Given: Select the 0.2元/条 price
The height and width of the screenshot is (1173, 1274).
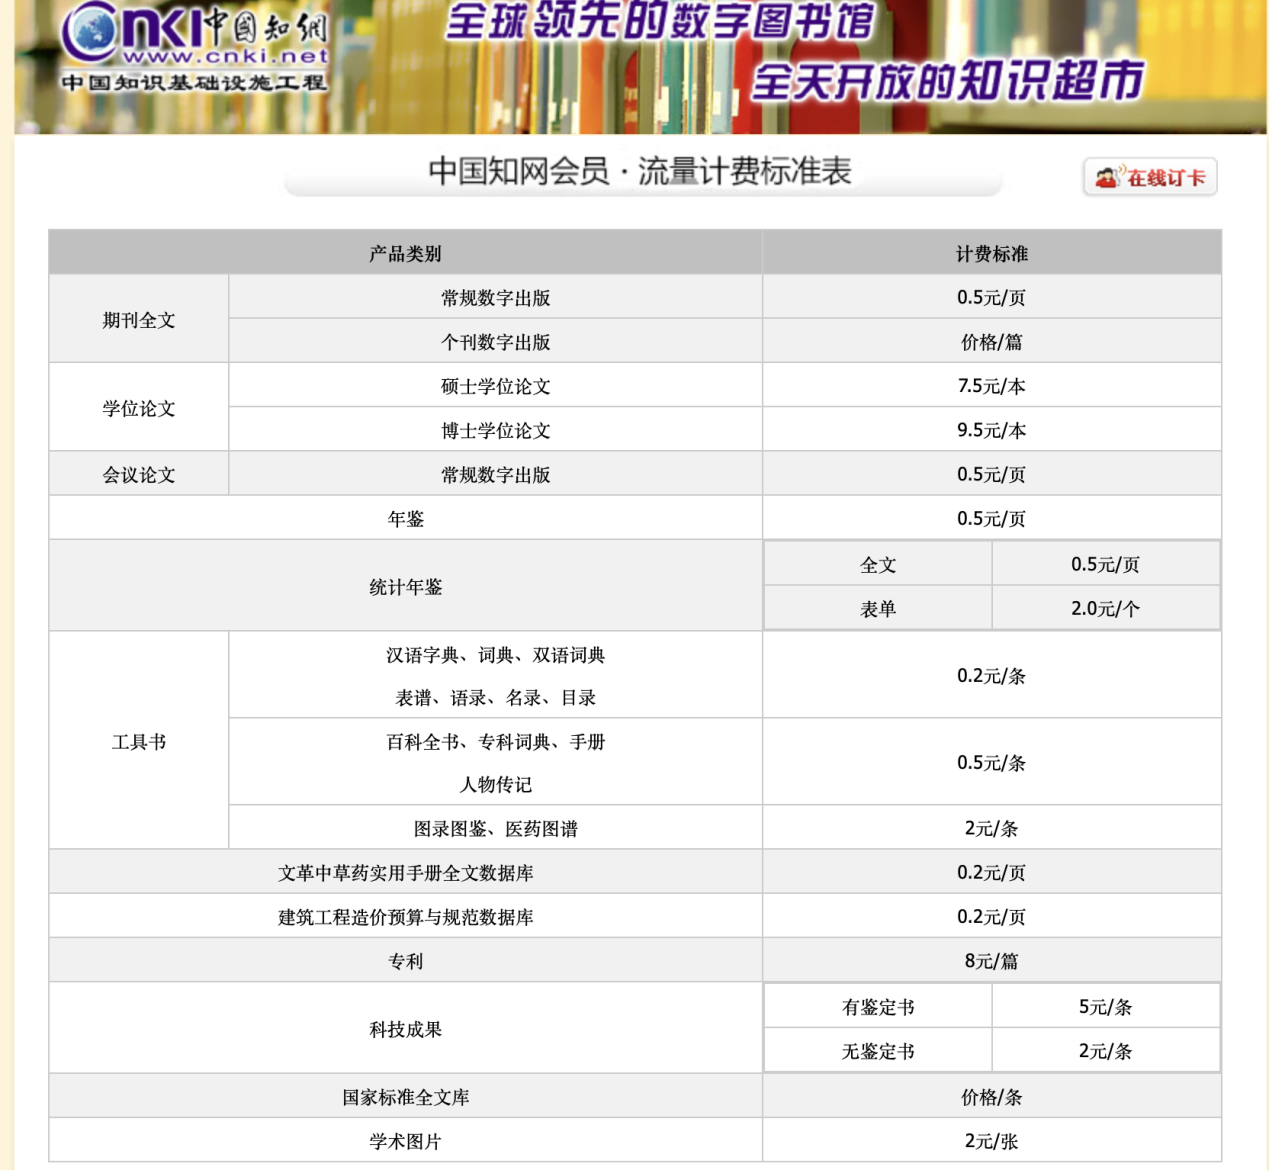Looking at the screenshot, I should [992, 676].
